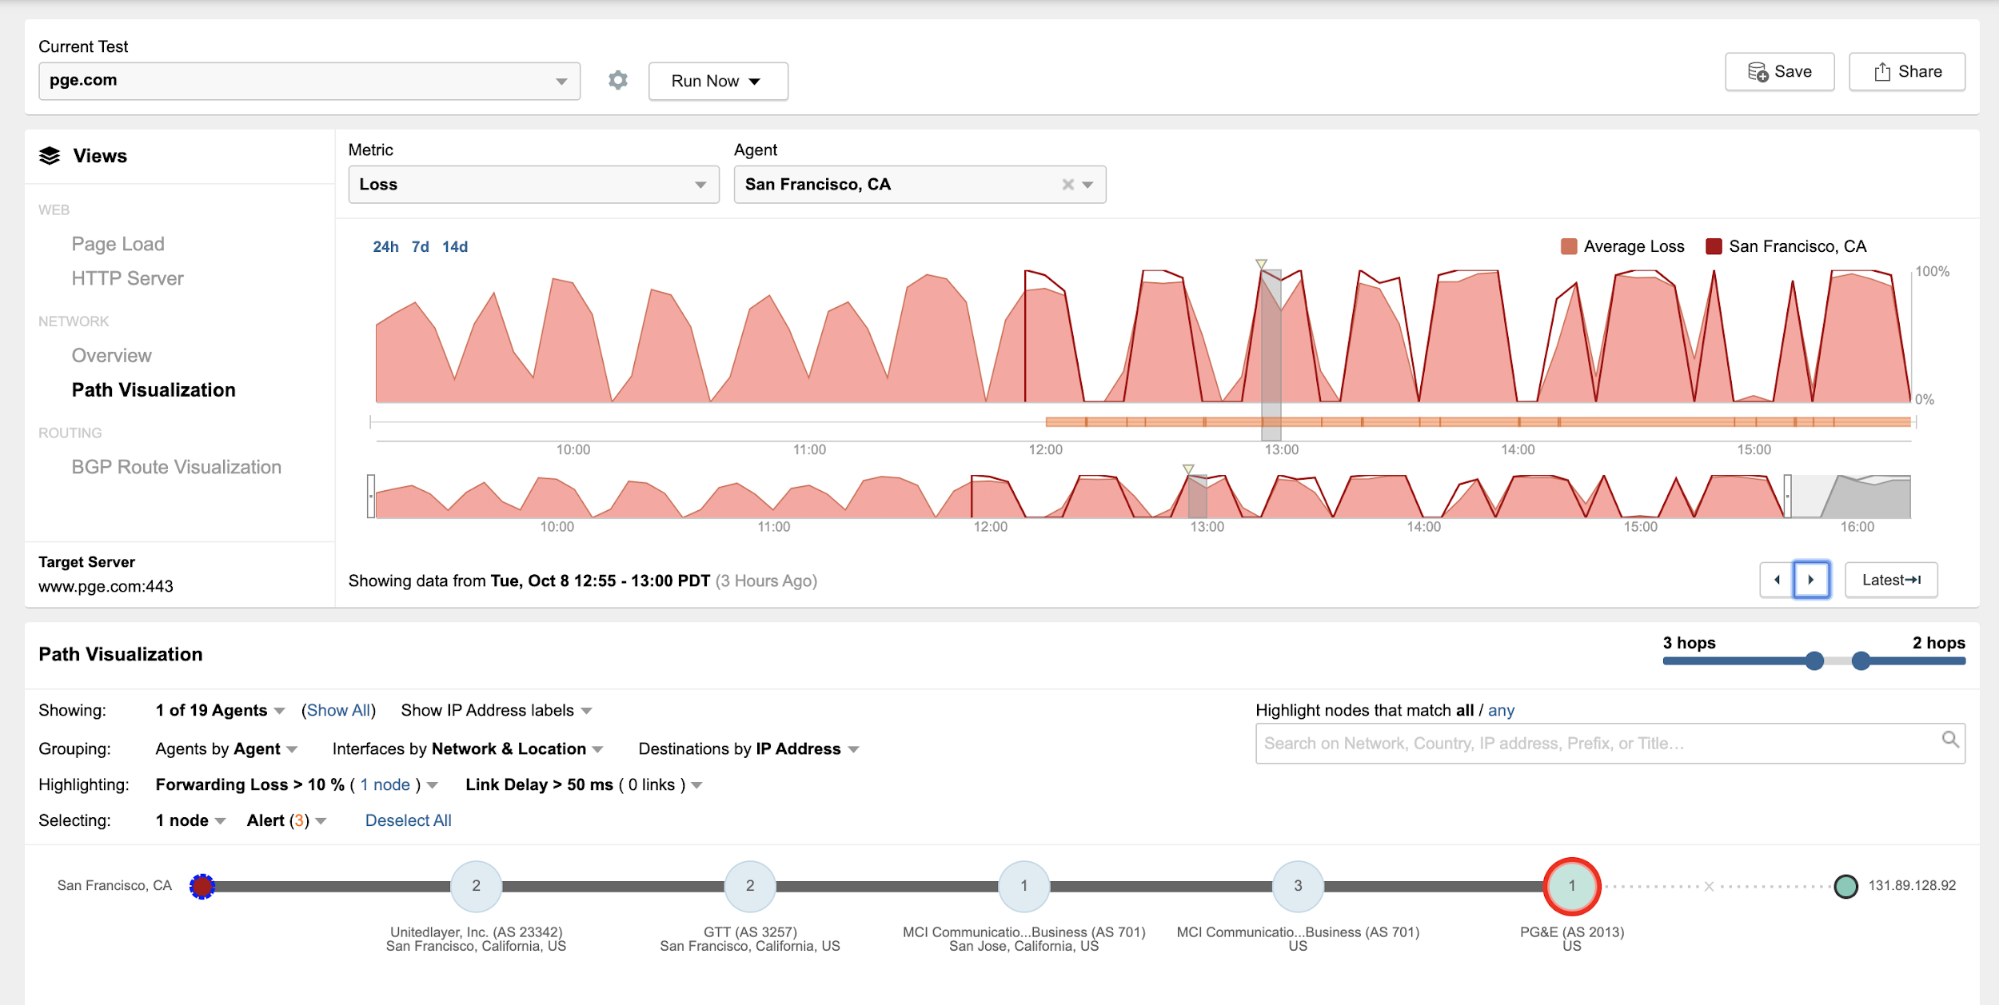Click the search magnifier in highlight field
This screenshot has height=1006, width=1999.
1949,740
